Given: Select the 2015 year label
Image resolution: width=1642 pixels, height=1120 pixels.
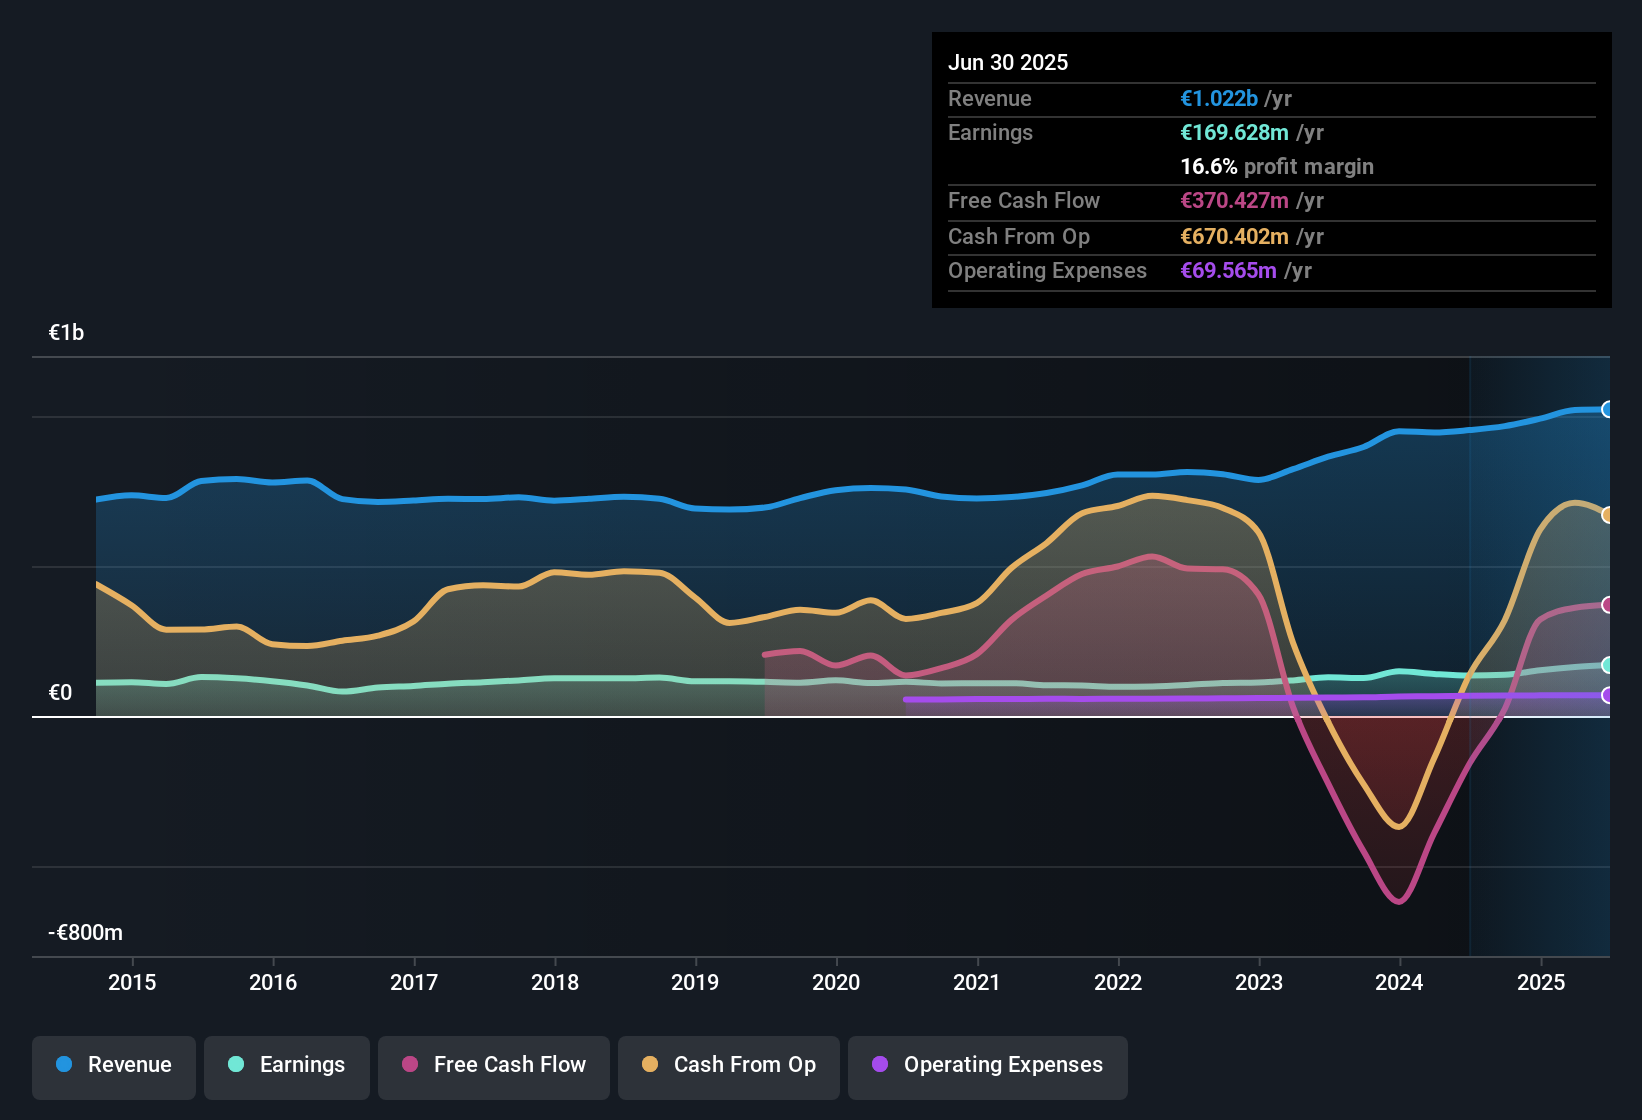Looking at the screenshot, I should pyautogui.click(x=132, y=983).
